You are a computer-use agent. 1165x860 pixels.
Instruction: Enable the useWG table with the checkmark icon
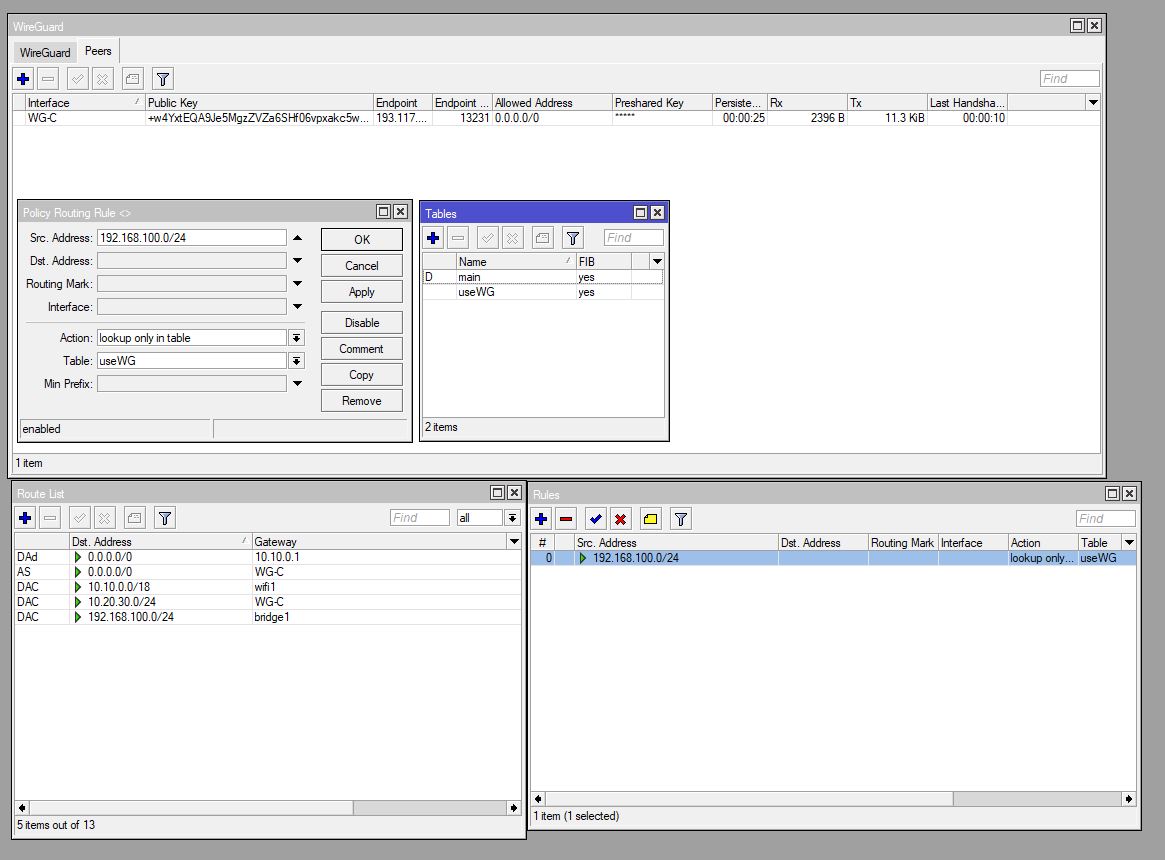(487, 237)
